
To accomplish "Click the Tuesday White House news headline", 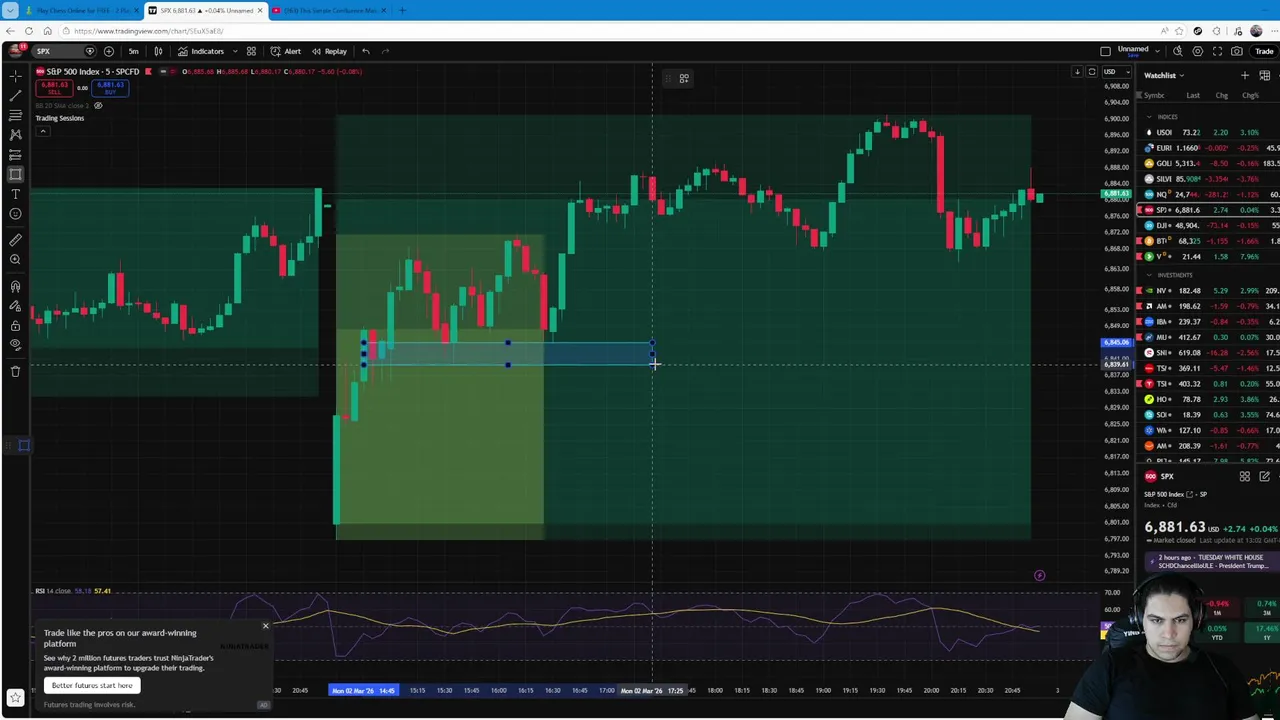I will [1211, 561].
